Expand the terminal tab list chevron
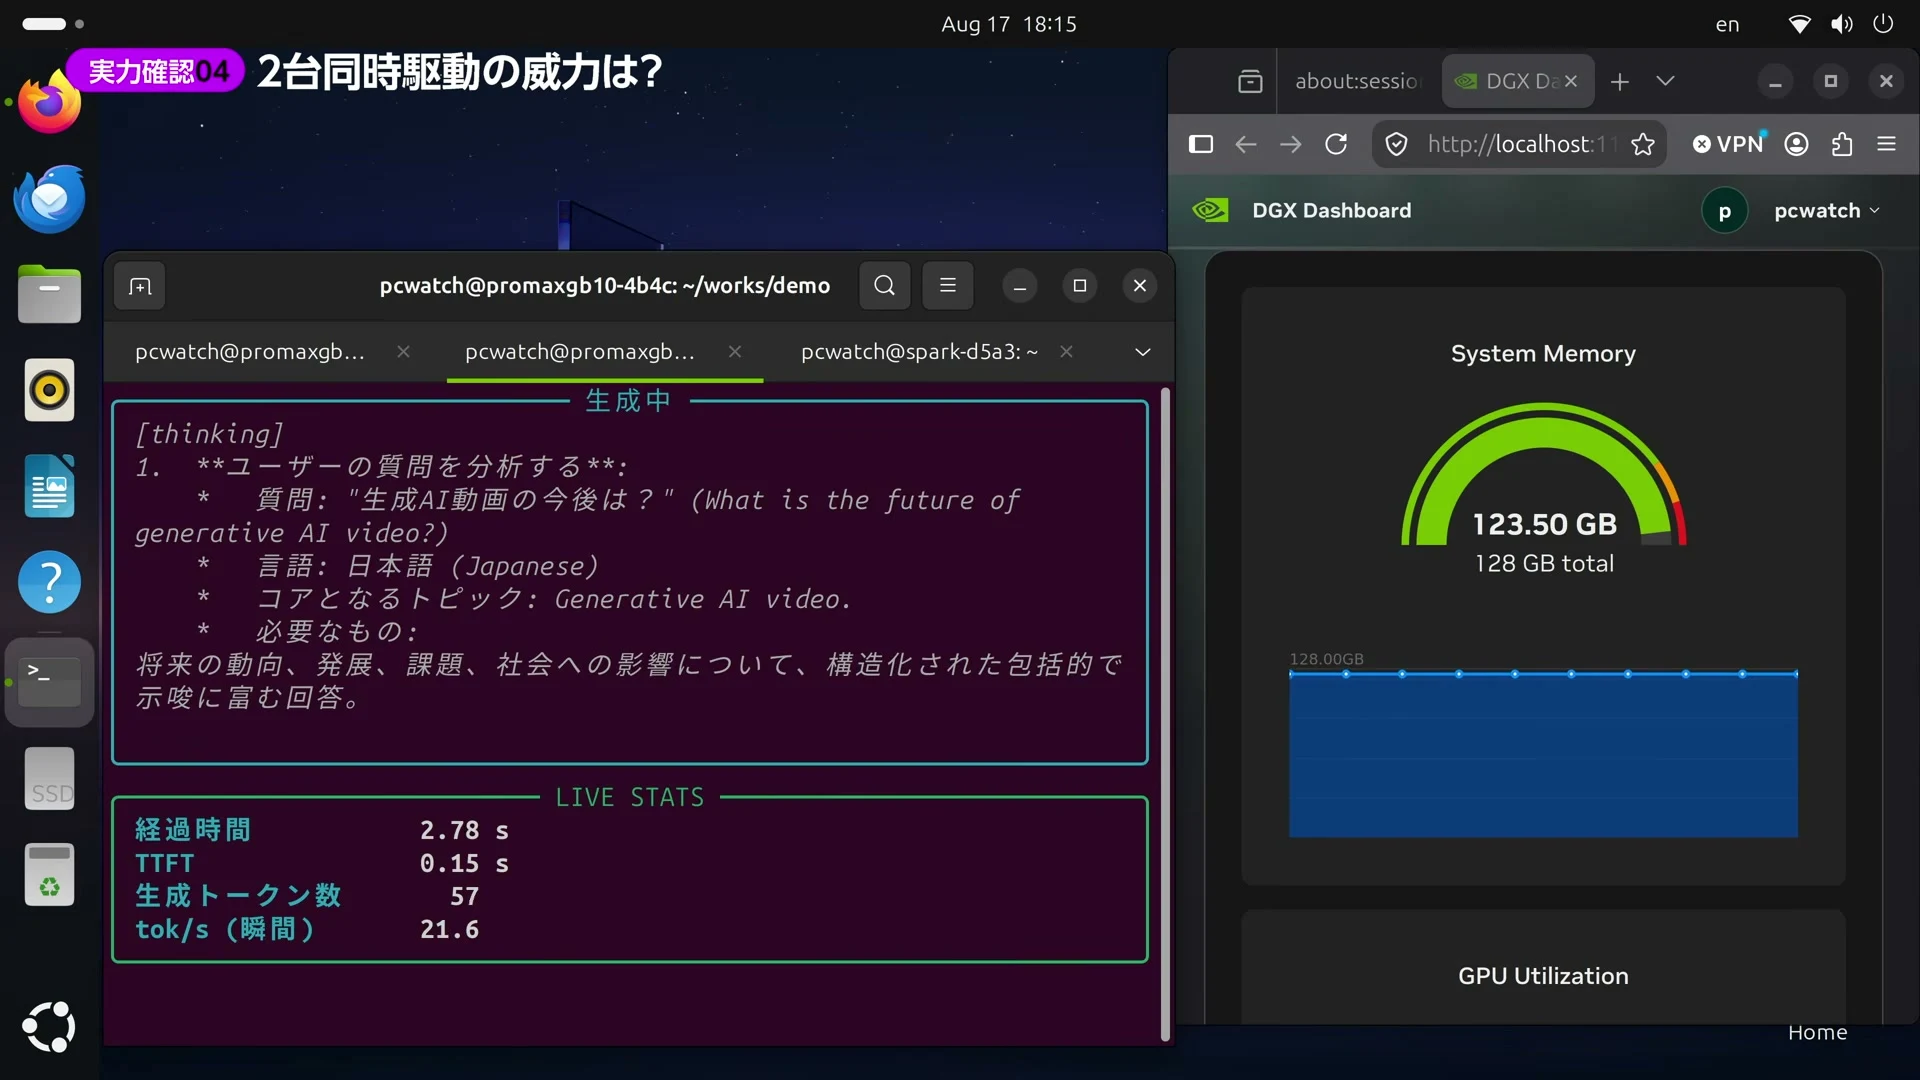The image size is (1920, 1080). 1142,352
